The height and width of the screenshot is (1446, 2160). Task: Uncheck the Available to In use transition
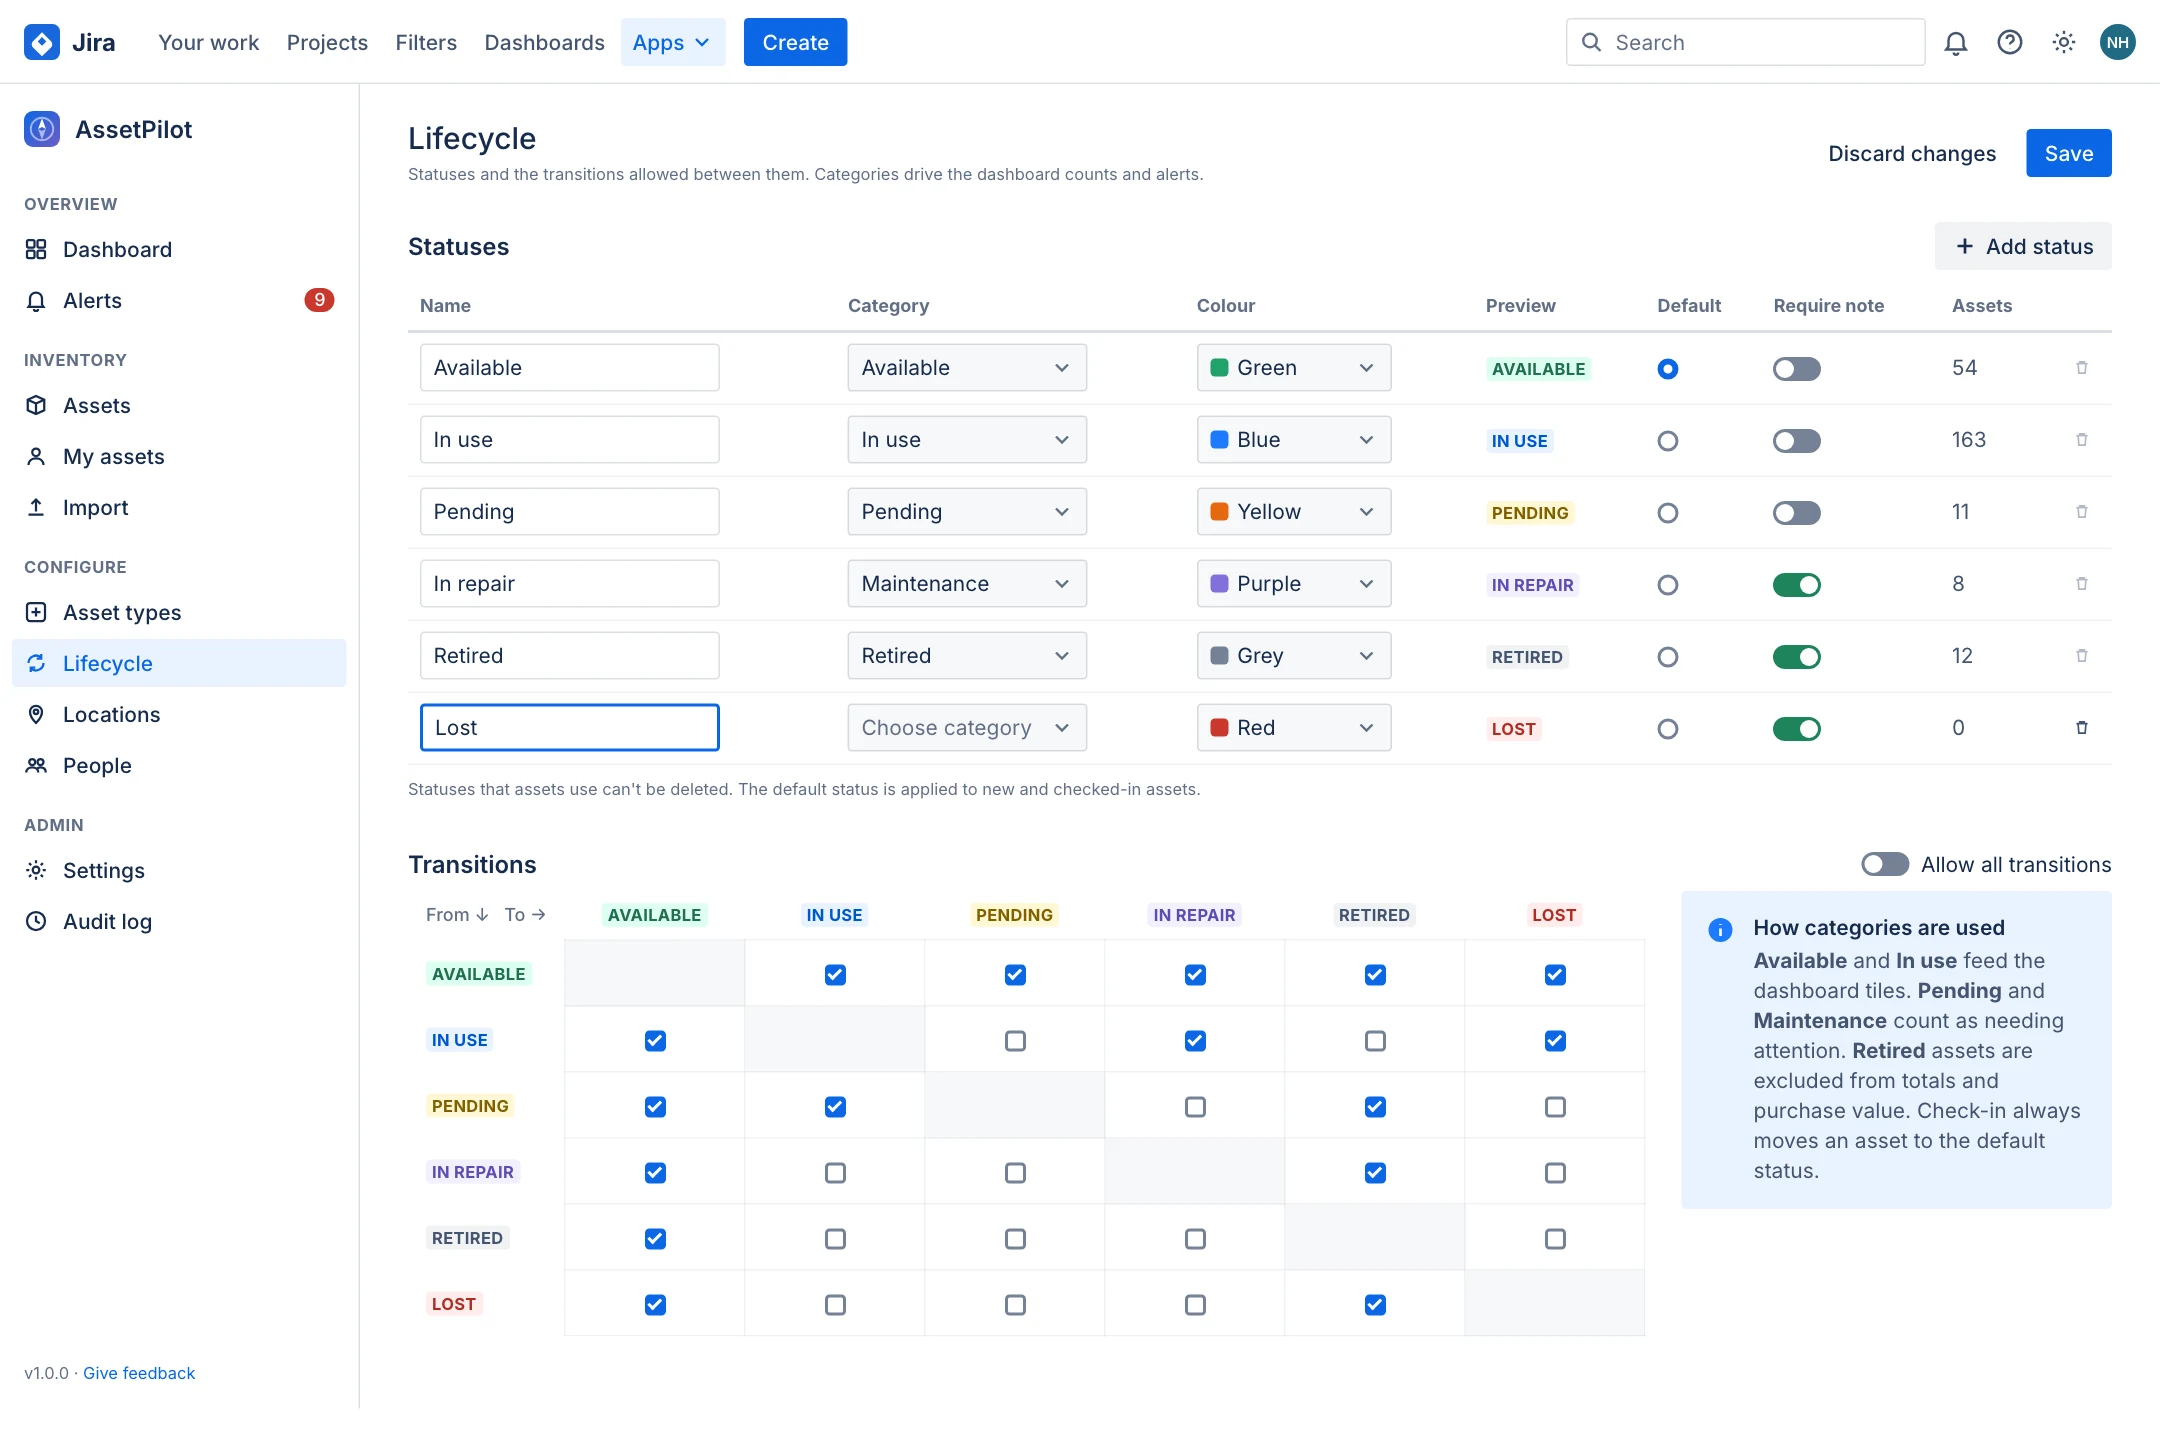tap(835, 974)
